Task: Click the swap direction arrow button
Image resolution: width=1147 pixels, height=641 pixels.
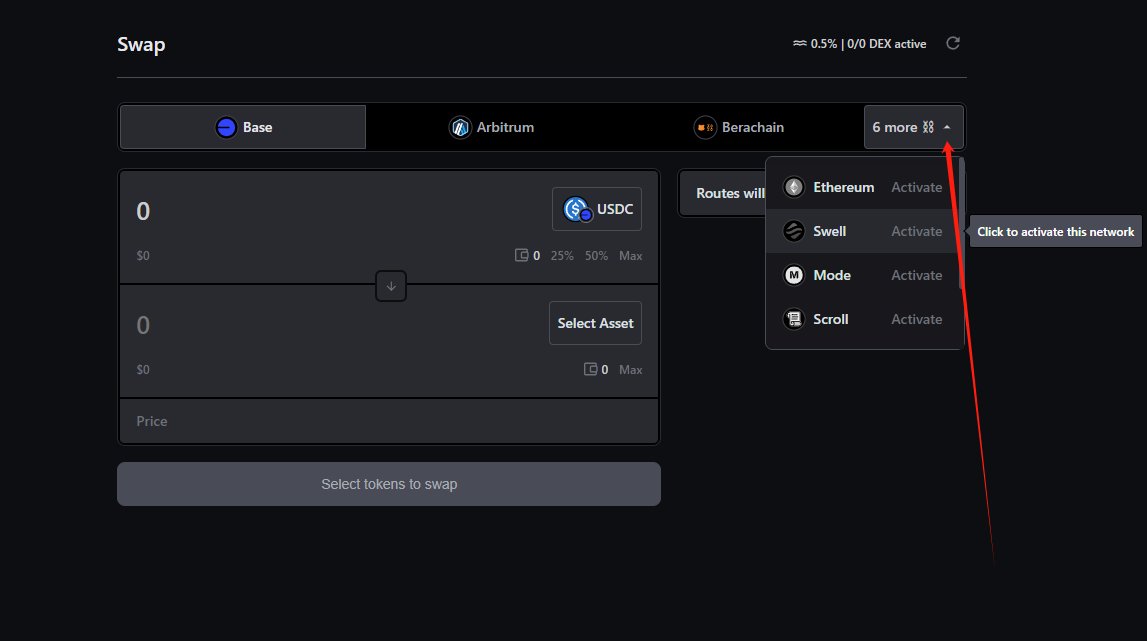Action: (391, 286)
